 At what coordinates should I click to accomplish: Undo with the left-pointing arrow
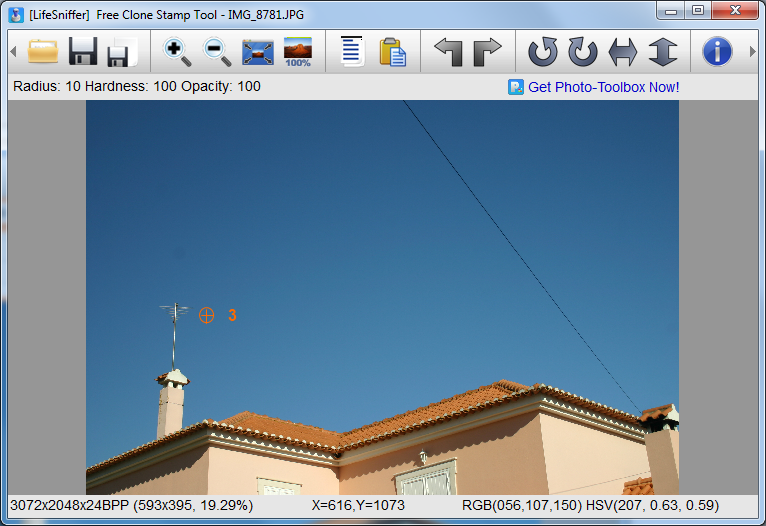pyautogui.click(x=448, y=51)
